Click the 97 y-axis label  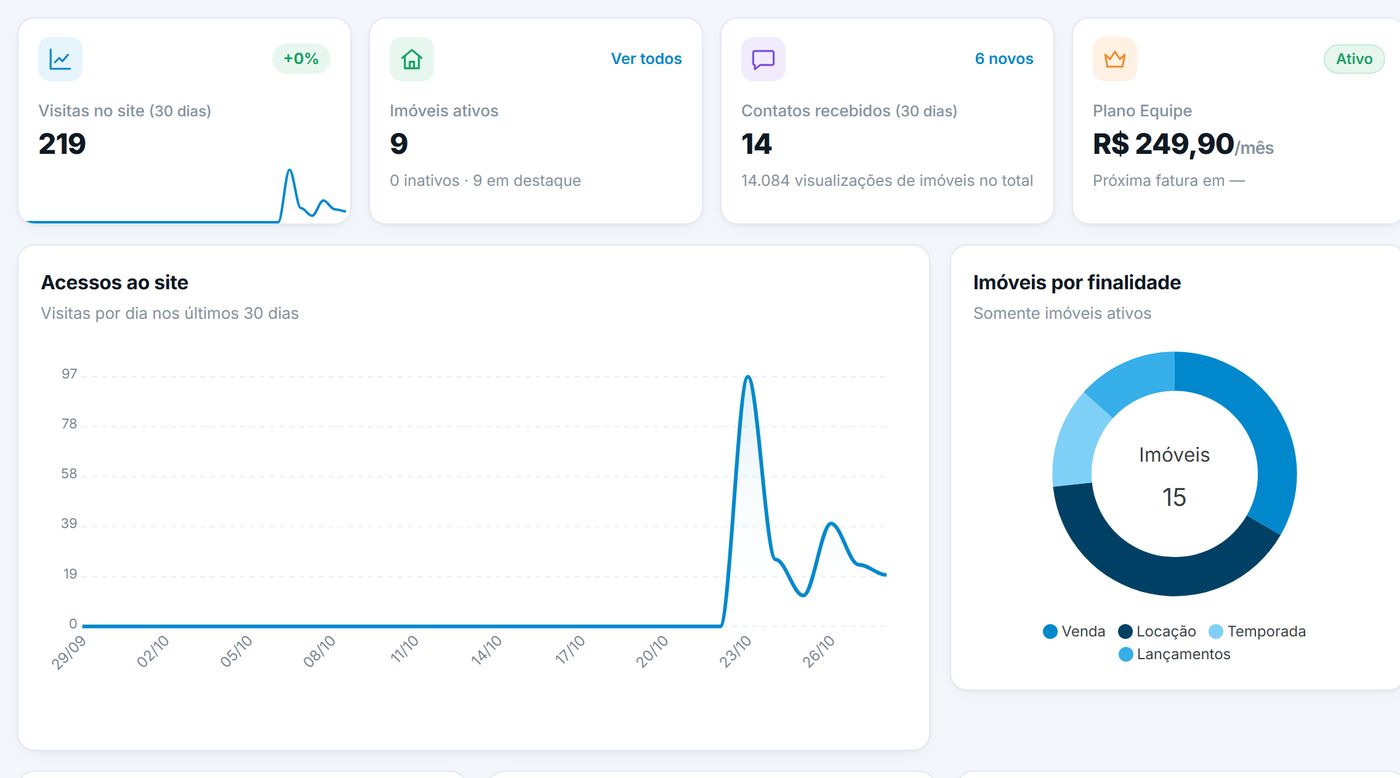[69, 375]
